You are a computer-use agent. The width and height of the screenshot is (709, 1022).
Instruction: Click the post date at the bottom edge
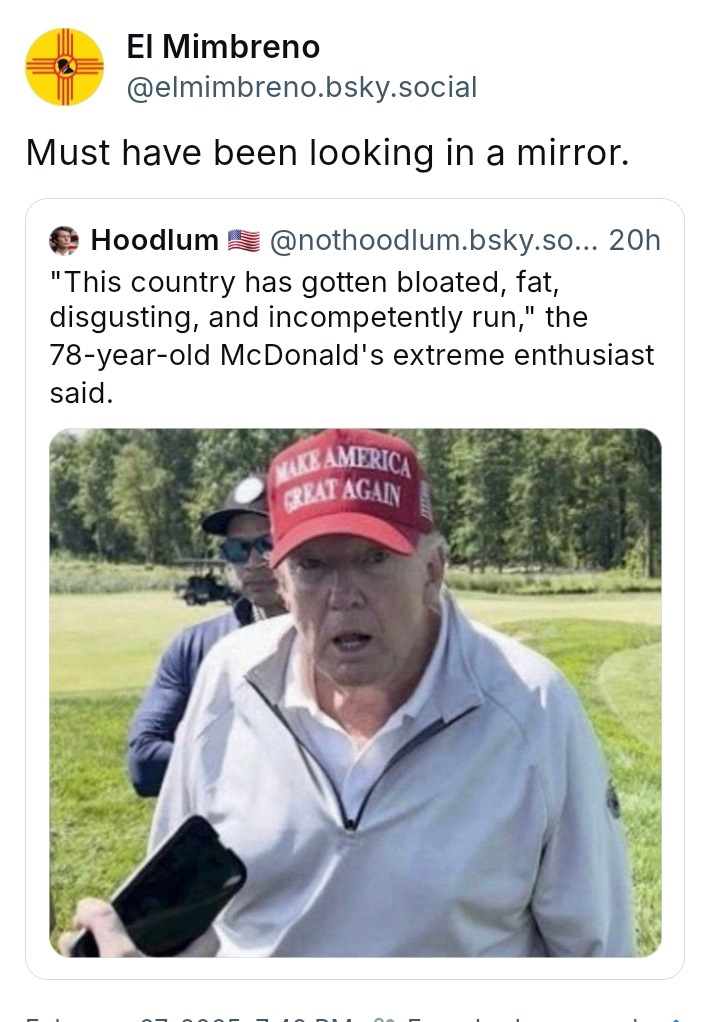pos(190,1018)
